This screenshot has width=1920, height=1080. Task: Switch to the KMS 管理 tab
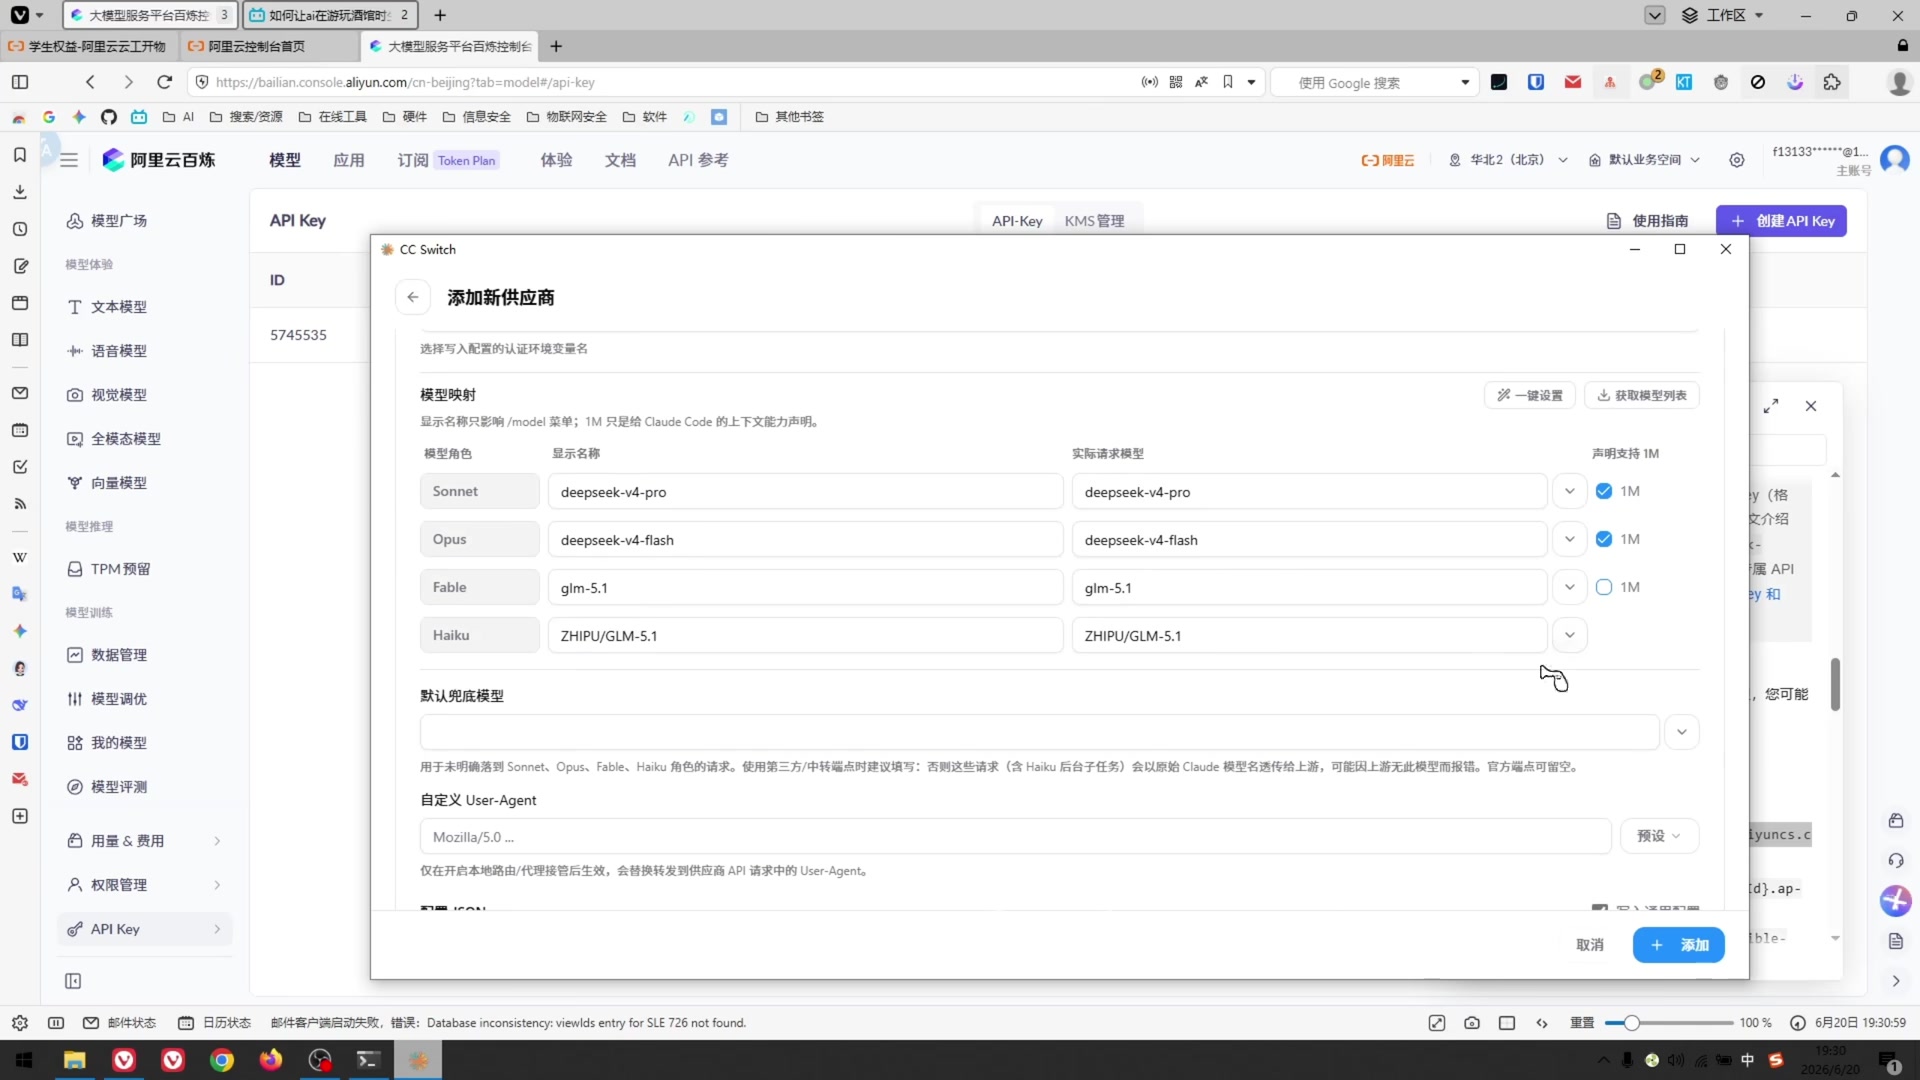[1094, 221]
